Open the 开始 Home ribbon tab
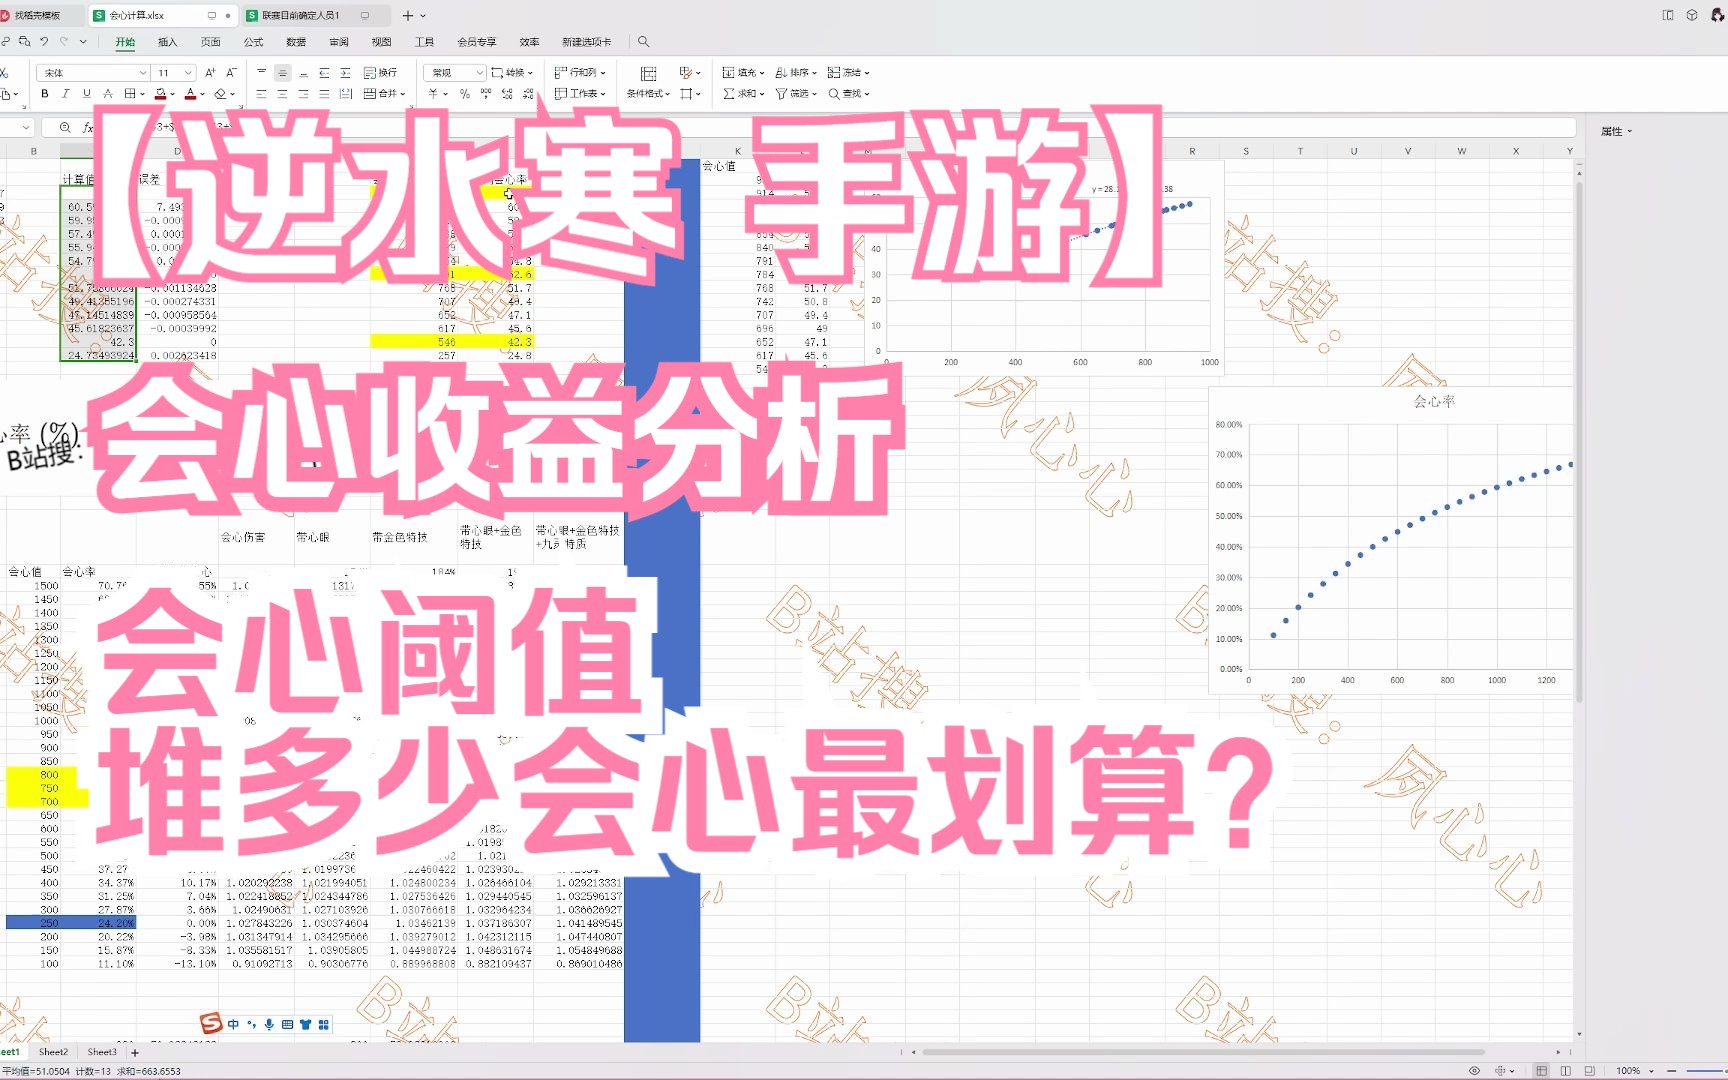 [125, 42]
